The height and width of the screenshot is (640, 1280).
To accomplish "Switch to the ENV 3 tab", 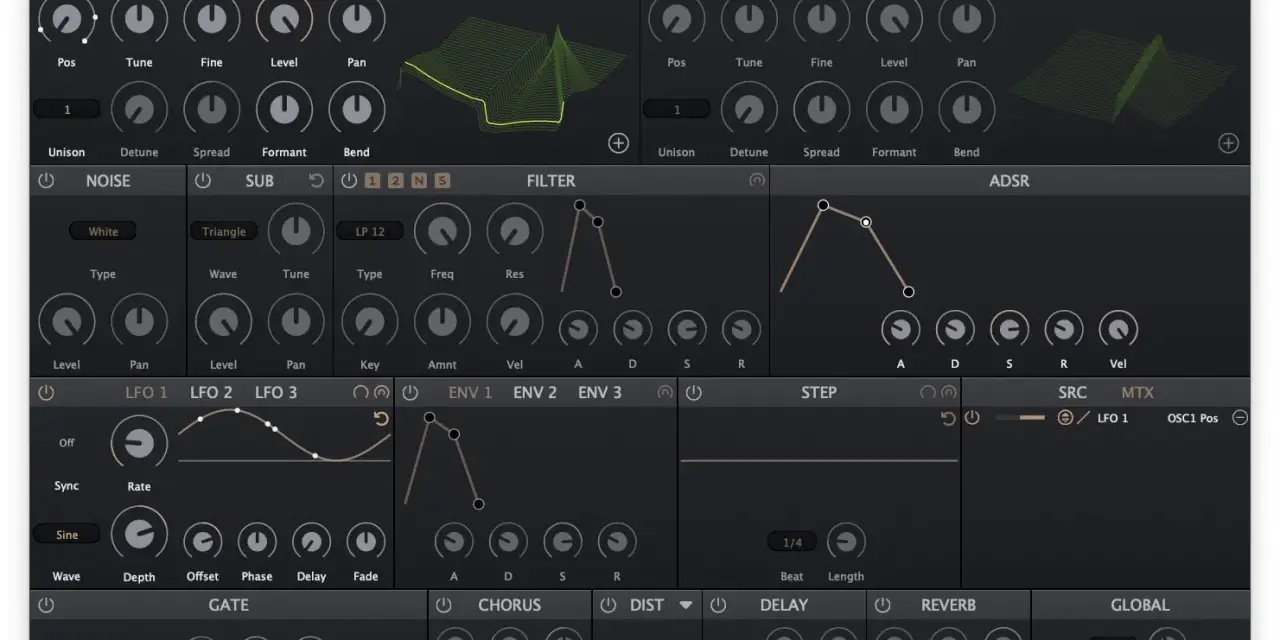I will click(x=600, y=393).
